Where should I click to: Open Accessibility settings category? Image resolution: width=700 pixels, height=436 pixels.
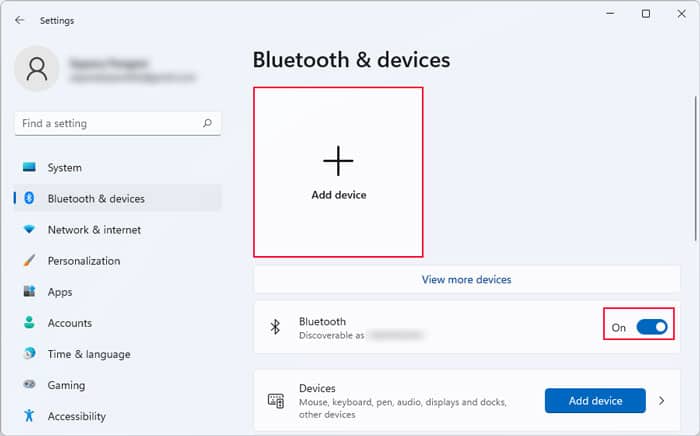point(118,416)
